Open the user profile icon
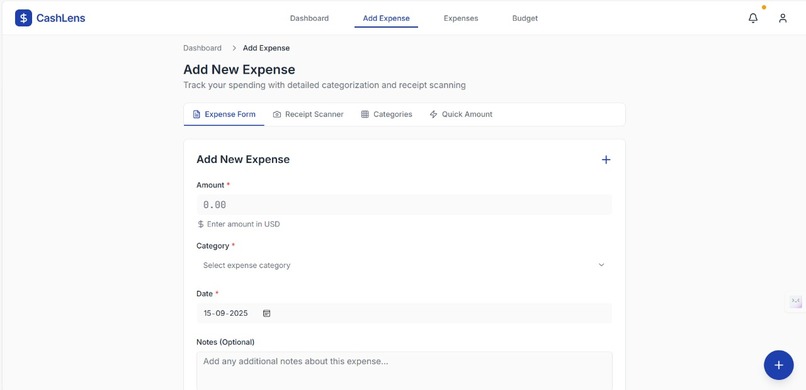The height and width of the screenshot is (390, 806). click(x=782, y=18)
